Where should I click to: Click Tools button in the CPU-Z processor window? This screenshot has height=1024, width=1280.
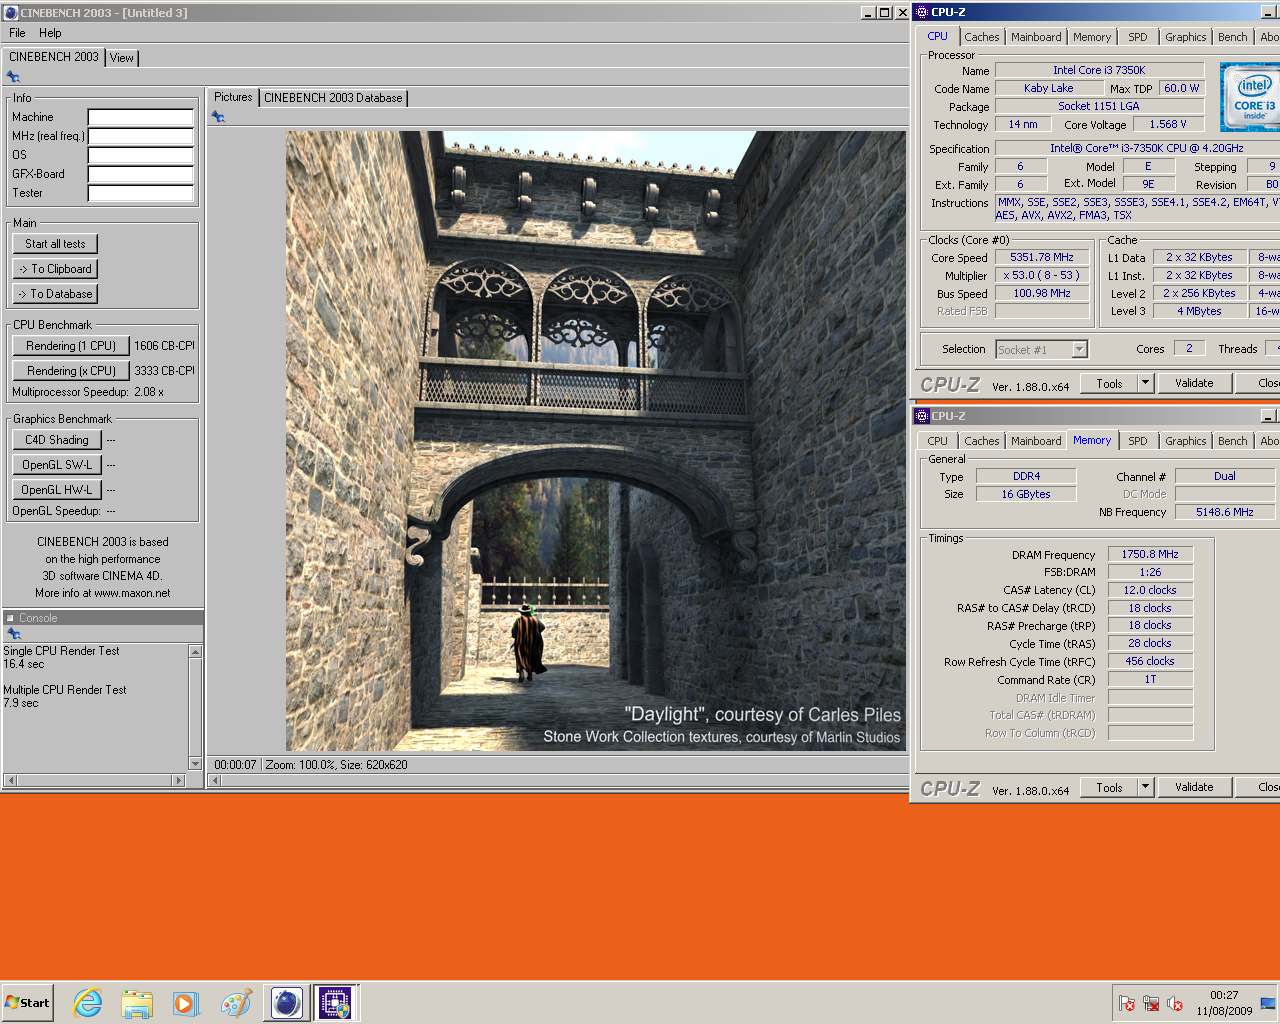[x=1109, y=383]
